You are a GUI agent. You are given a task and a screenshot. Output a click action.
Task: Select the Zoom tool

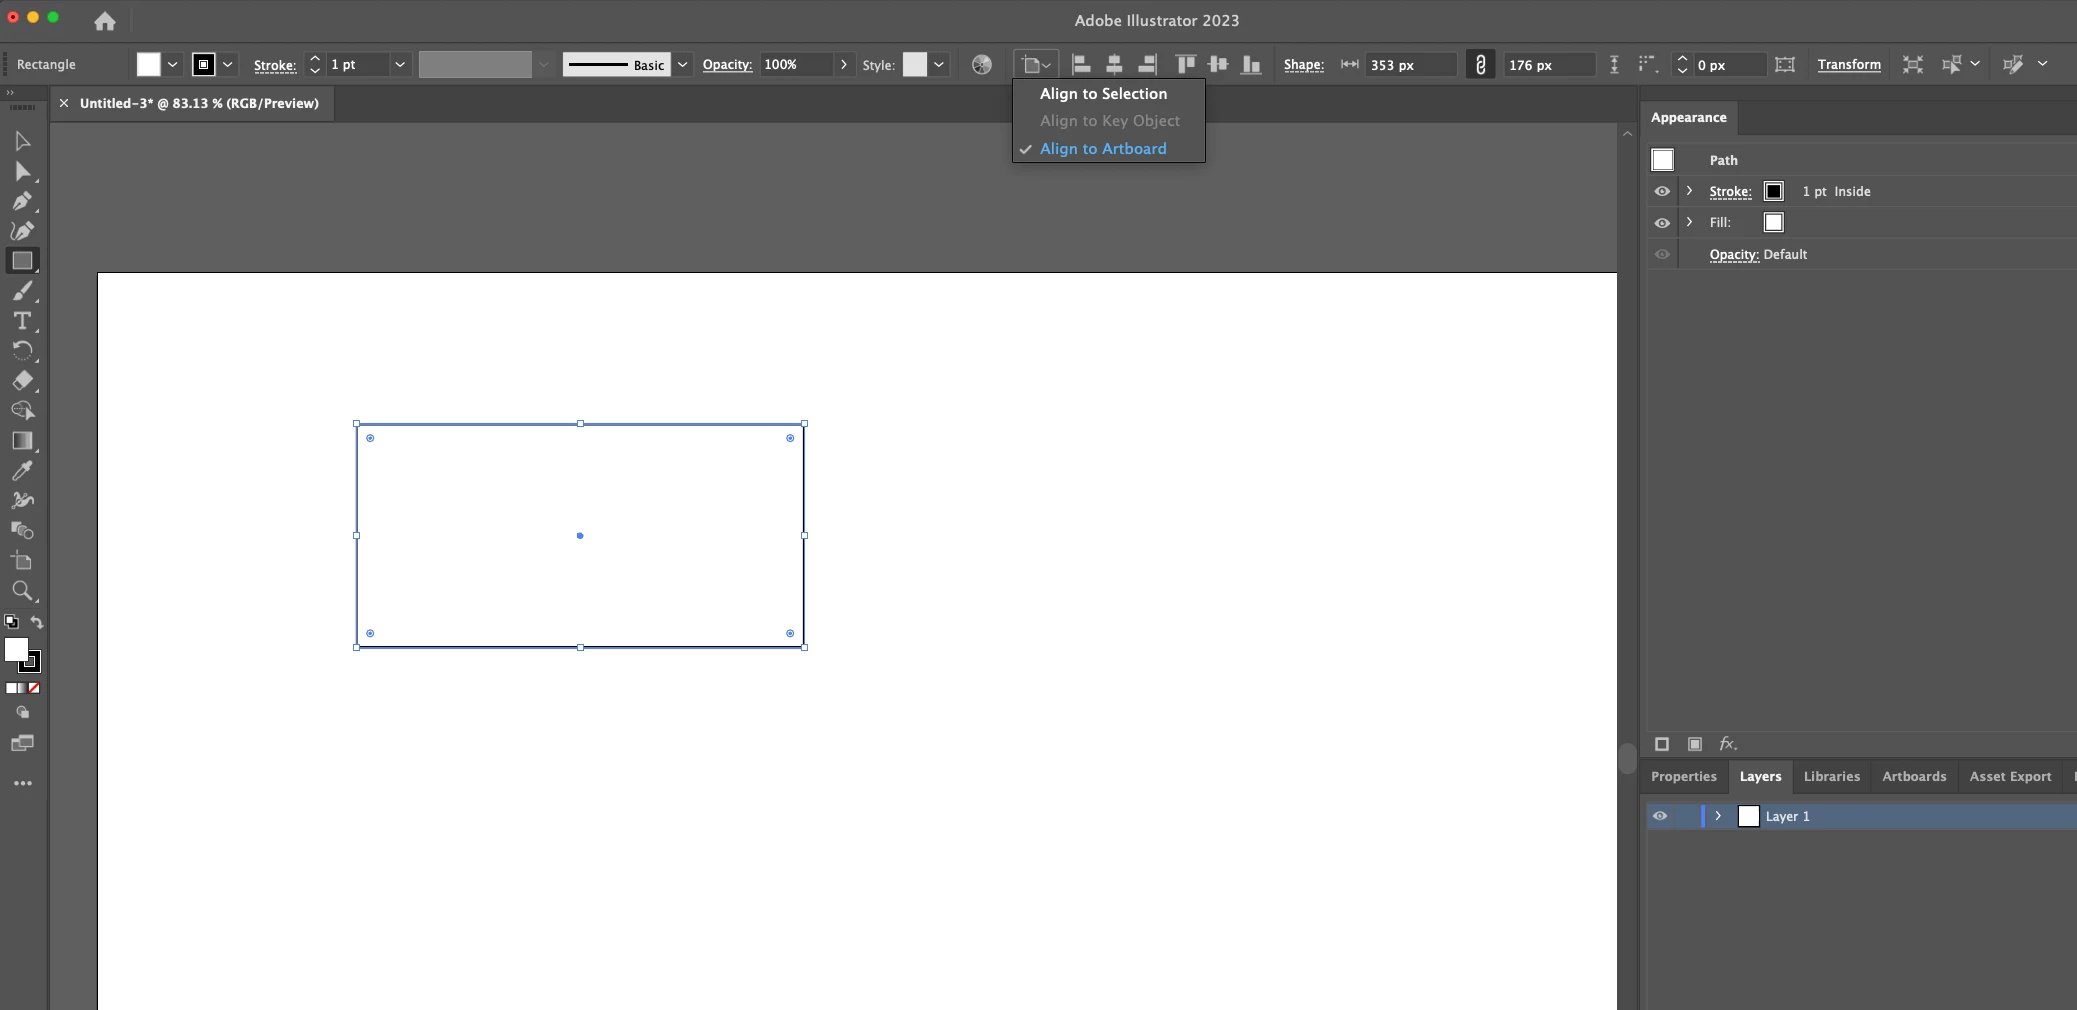22,591
